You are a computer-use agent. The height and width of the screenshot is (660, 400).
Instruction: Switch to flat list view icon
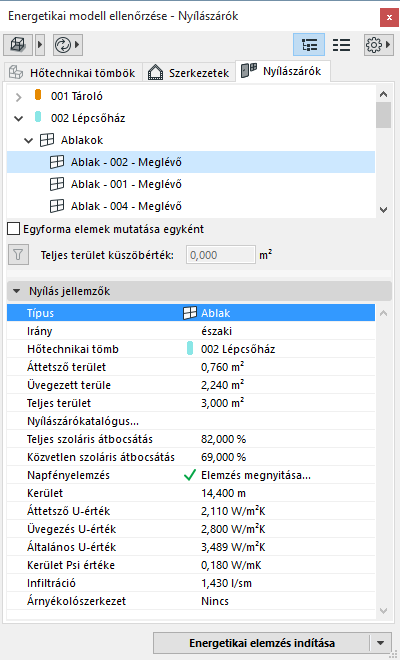[x=341, y=45]
